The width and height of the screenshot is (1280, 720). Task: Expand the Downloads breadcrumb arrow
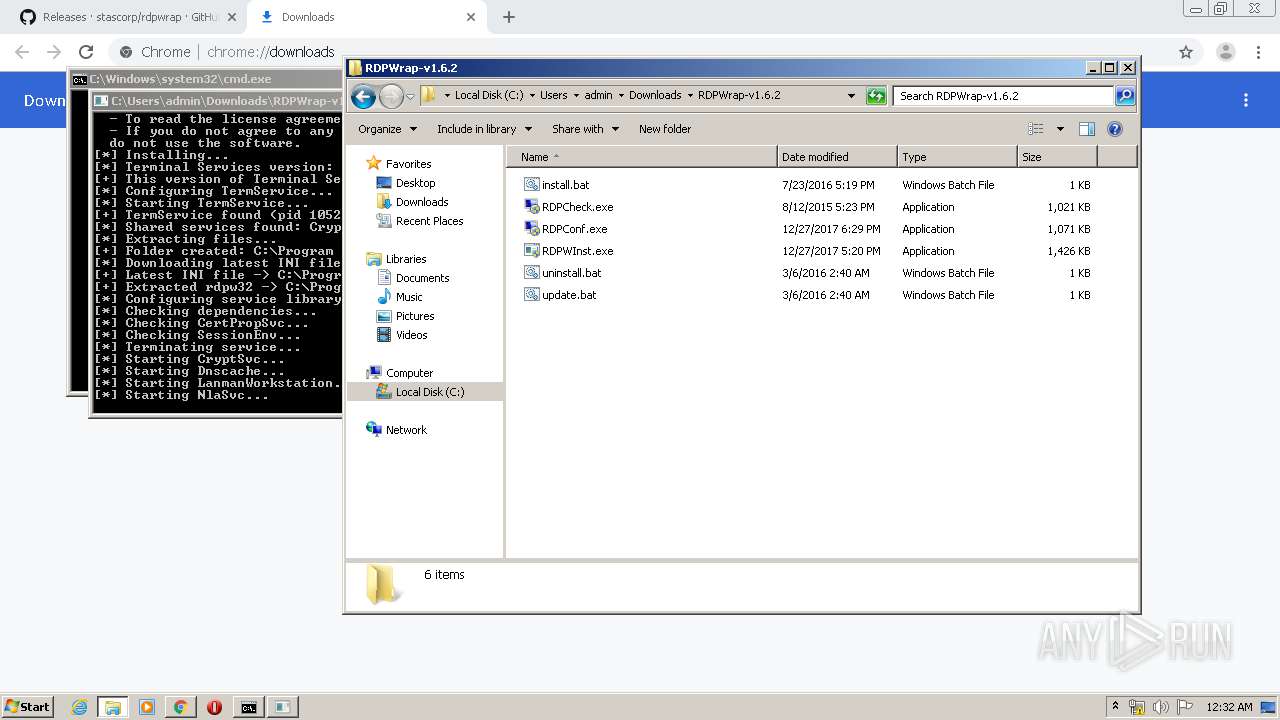(x=689, y=96)
